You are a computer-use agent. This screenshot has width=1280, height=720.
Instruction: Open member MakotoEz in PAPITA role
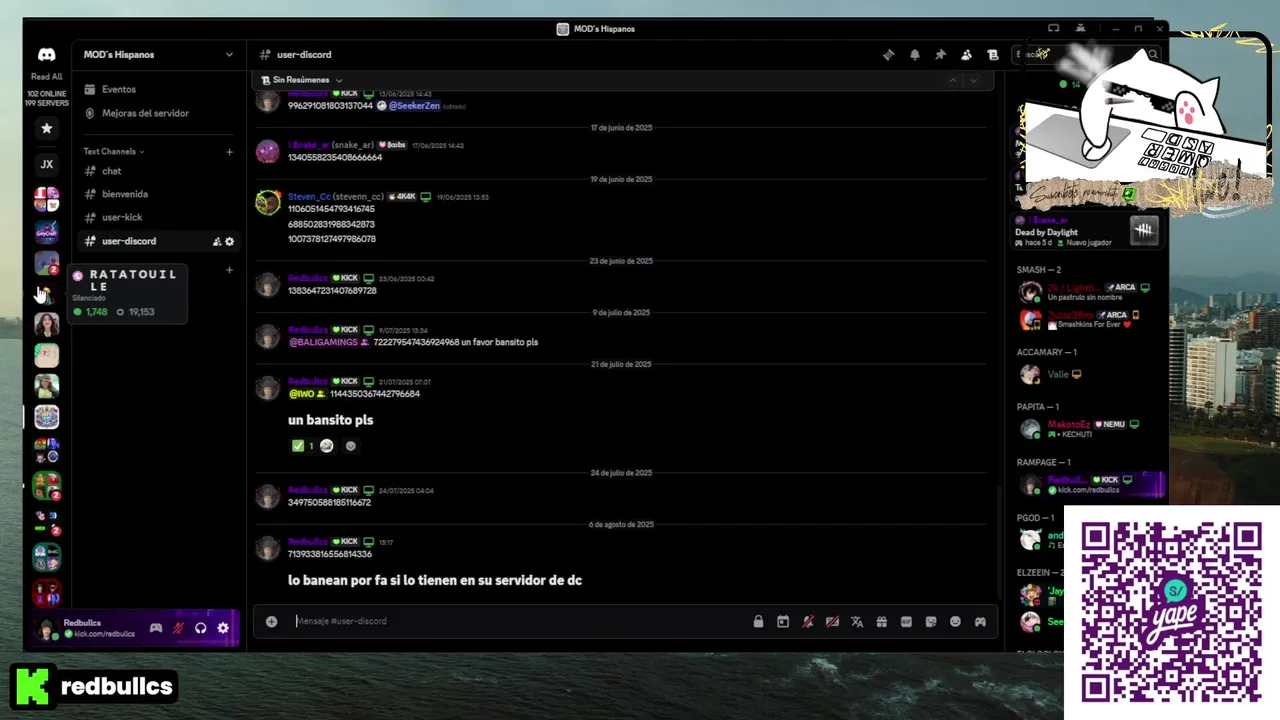(1087, 429)
